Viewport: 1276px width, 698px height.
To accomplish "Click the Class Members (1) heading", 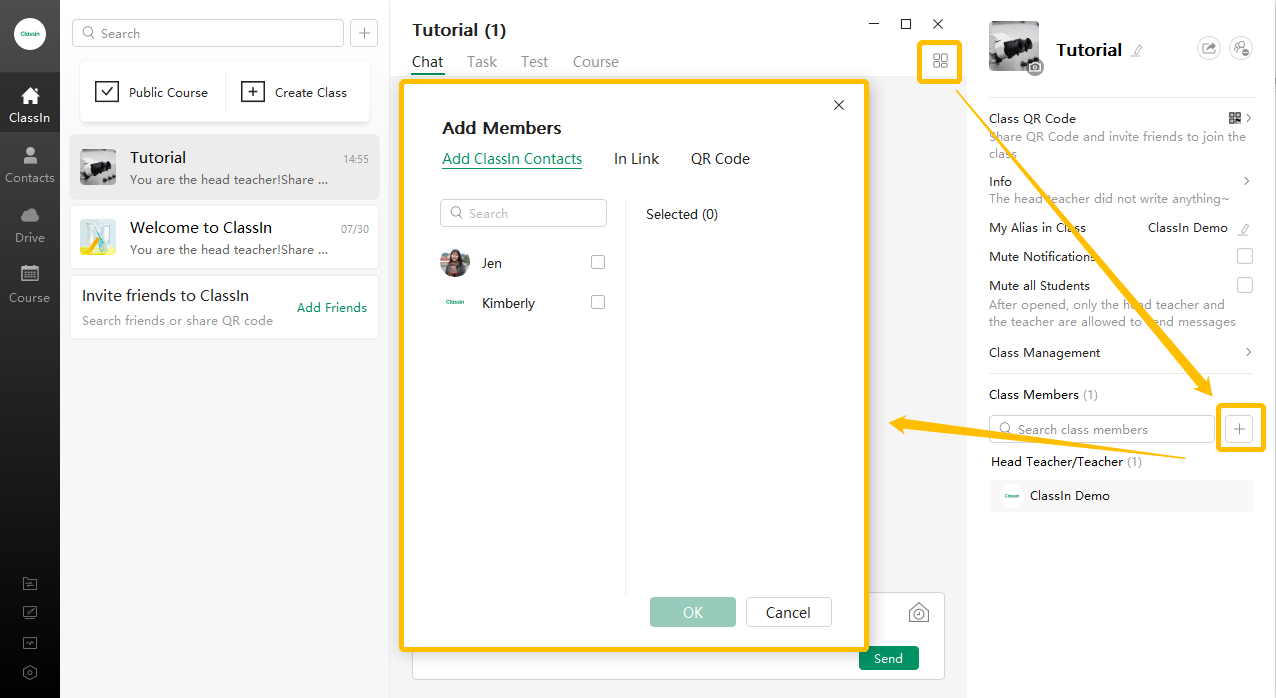I will point(1043,394).
